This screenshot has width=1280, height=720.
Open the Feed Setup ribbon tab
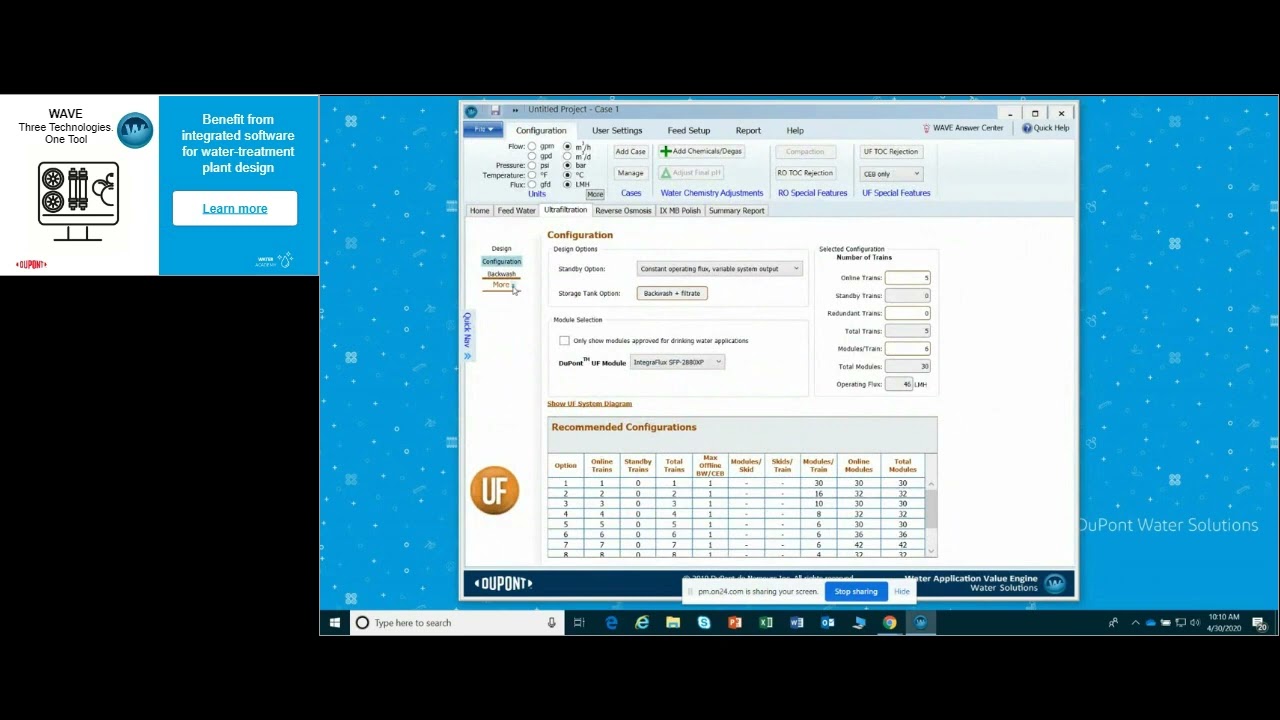coord(689,130)
